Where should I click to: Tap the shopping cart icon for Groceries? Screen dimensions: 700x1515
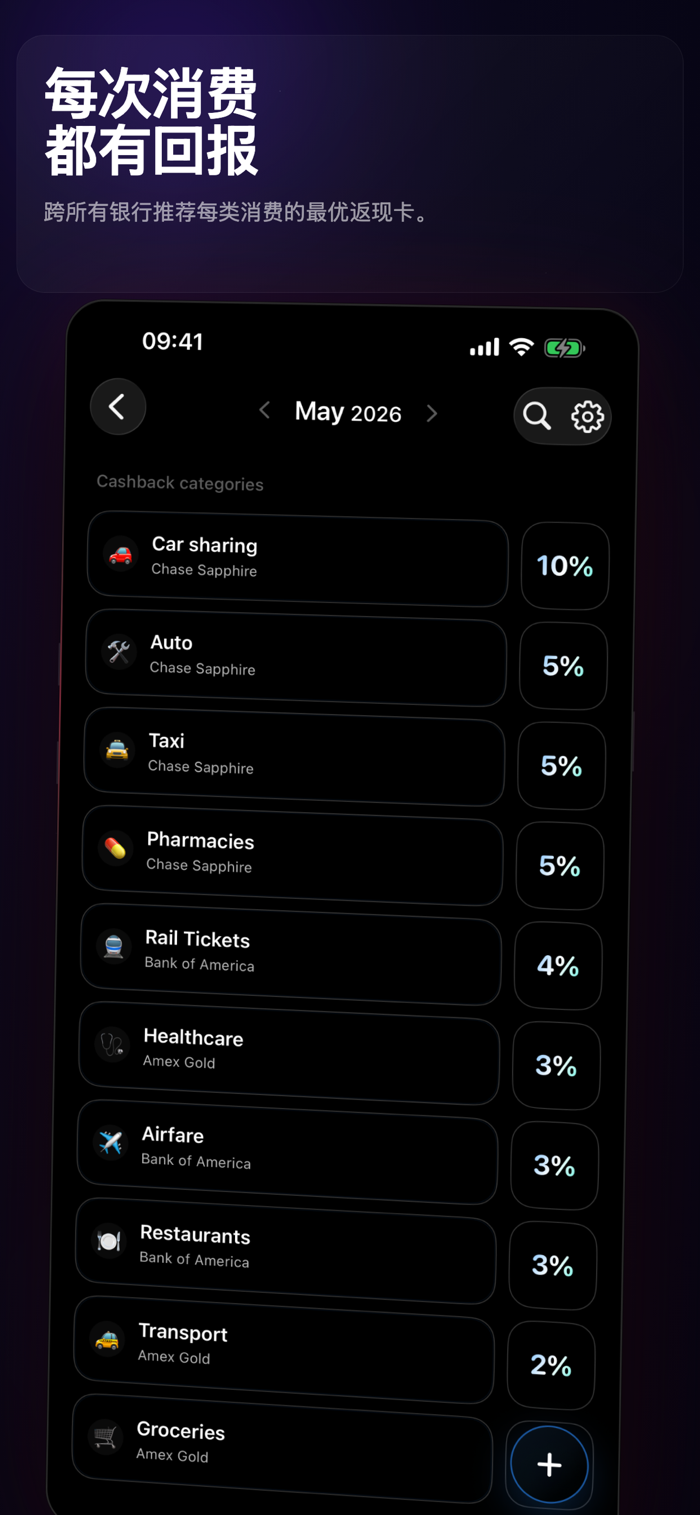coord(105,1438)
